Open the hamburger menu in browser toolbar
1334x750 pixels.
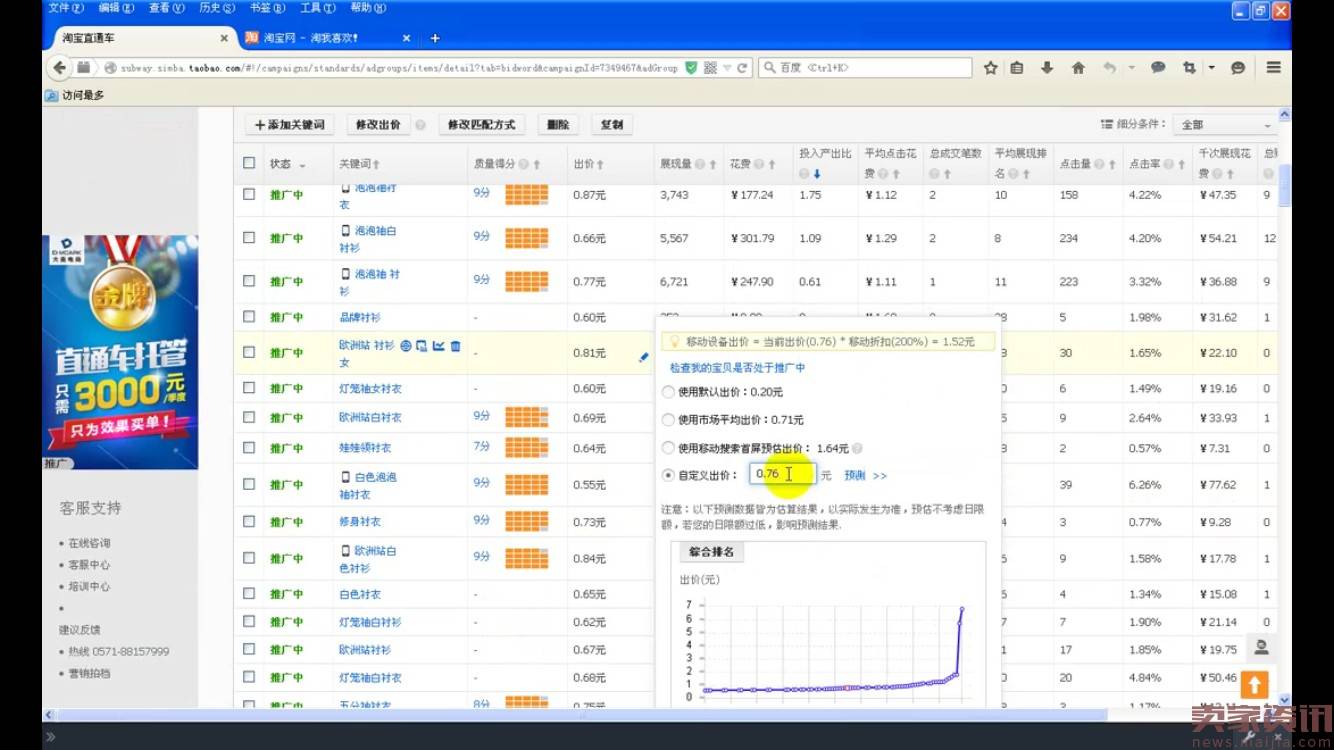[x=1273, y=68]
